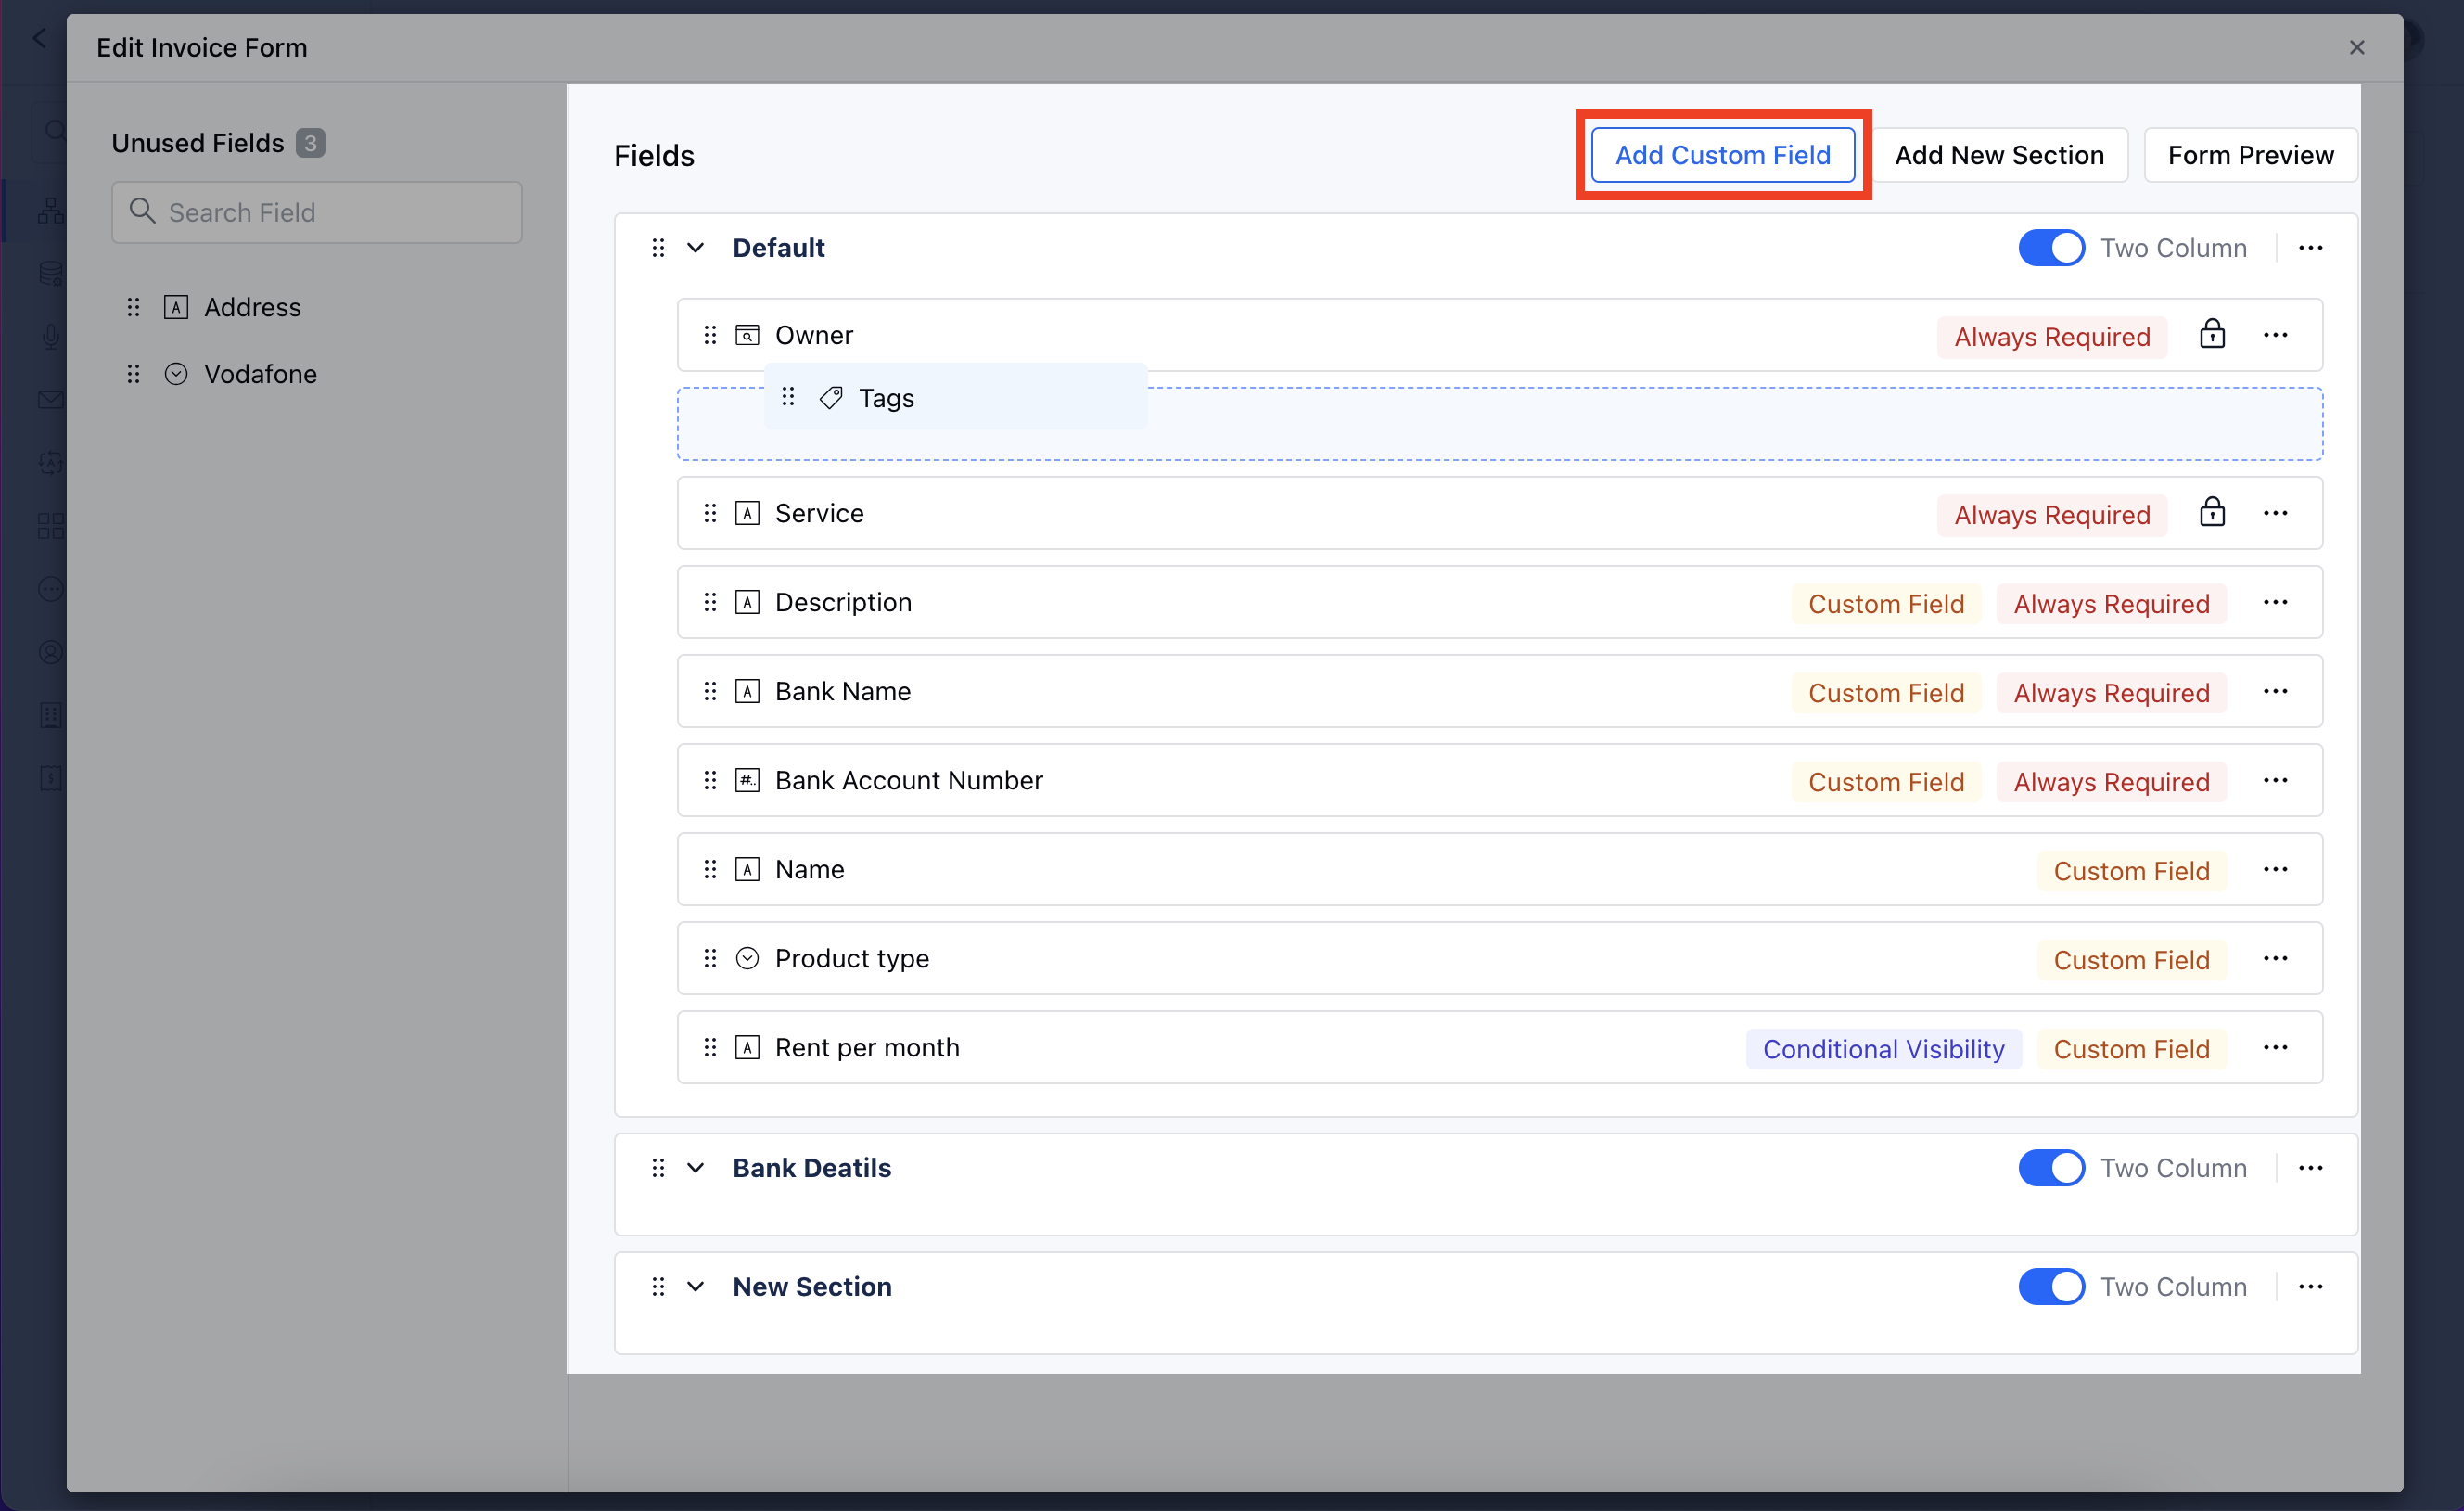Grab the drag handle of Default section

658,248
